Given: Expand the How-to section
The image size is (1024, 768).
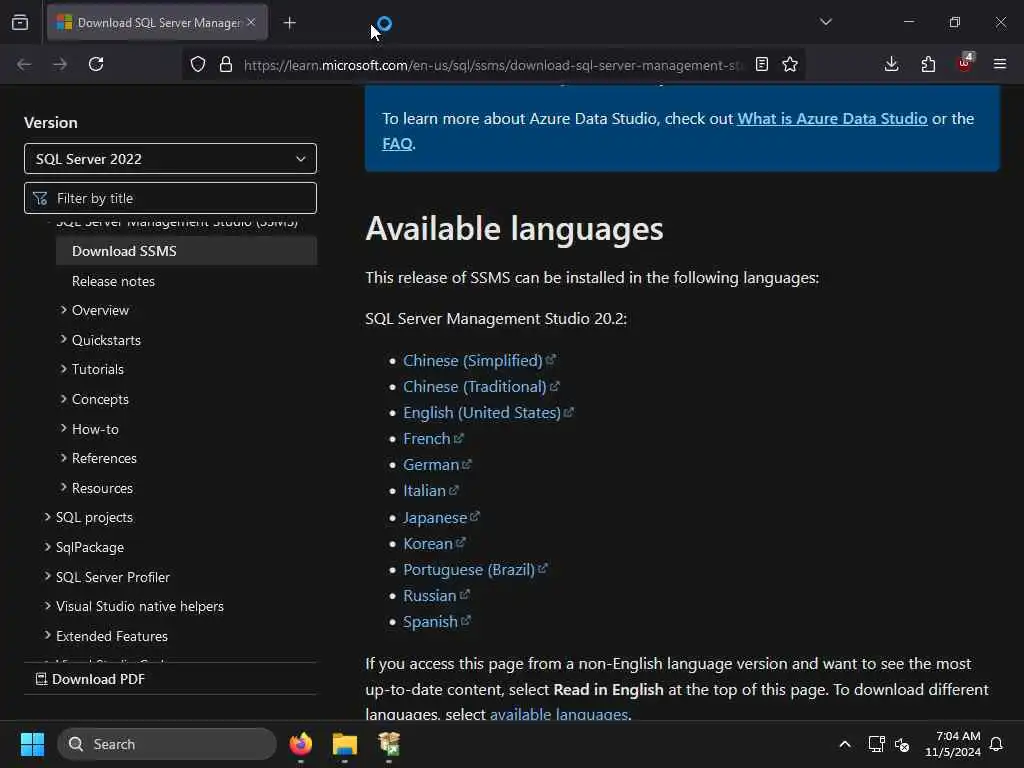Looking at the screenshot, I should (95, 429).
